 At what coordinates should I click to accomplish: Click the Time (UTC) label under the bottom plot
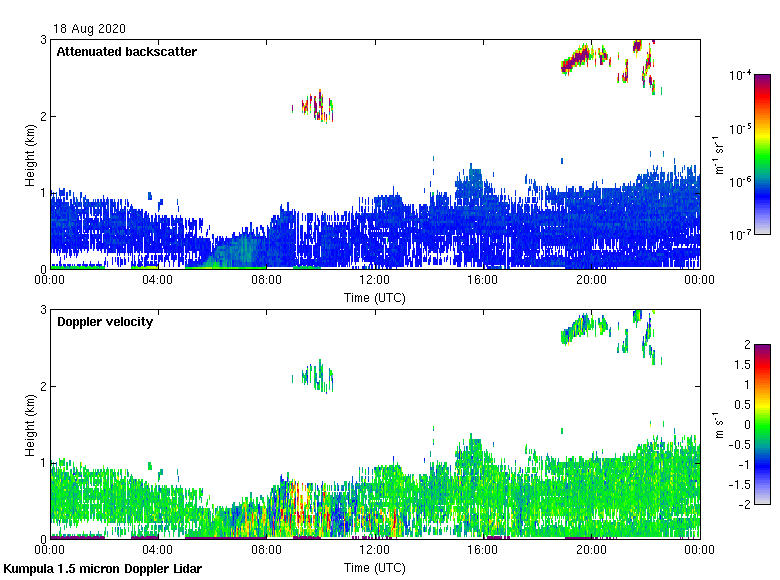point(375,567)
